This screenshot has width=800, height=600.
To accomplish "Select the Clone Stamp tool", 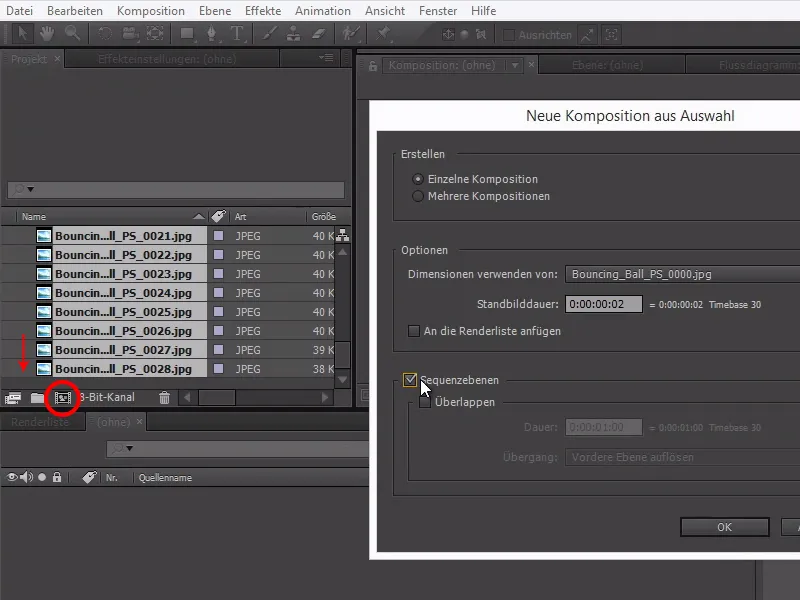I will pyautogui.click(x=293, y=34).
